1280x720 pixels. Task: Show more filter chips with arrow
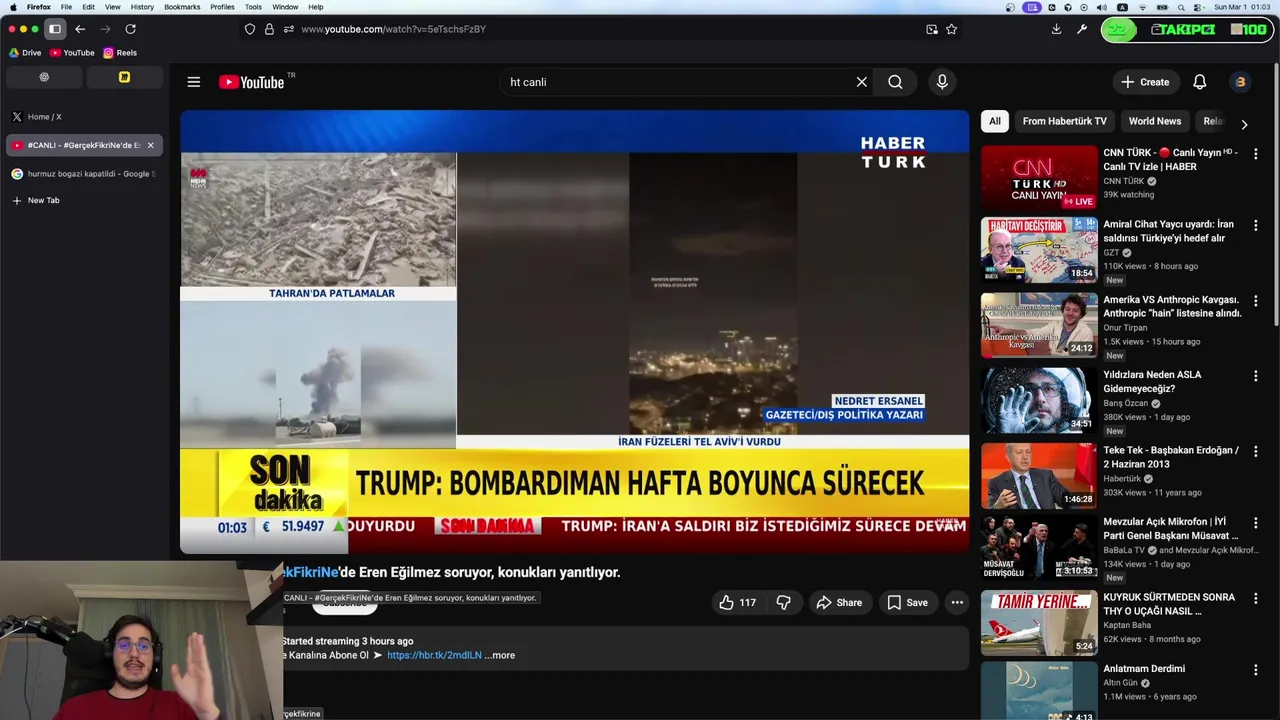tap(1244, 124)
